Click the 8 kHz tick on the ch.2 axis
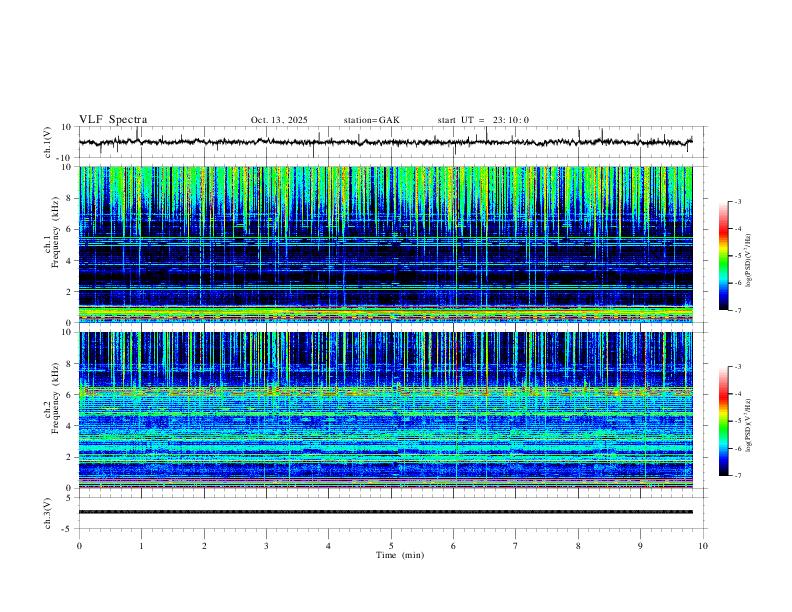Screen dimensions: 792x612 (68, 364)
